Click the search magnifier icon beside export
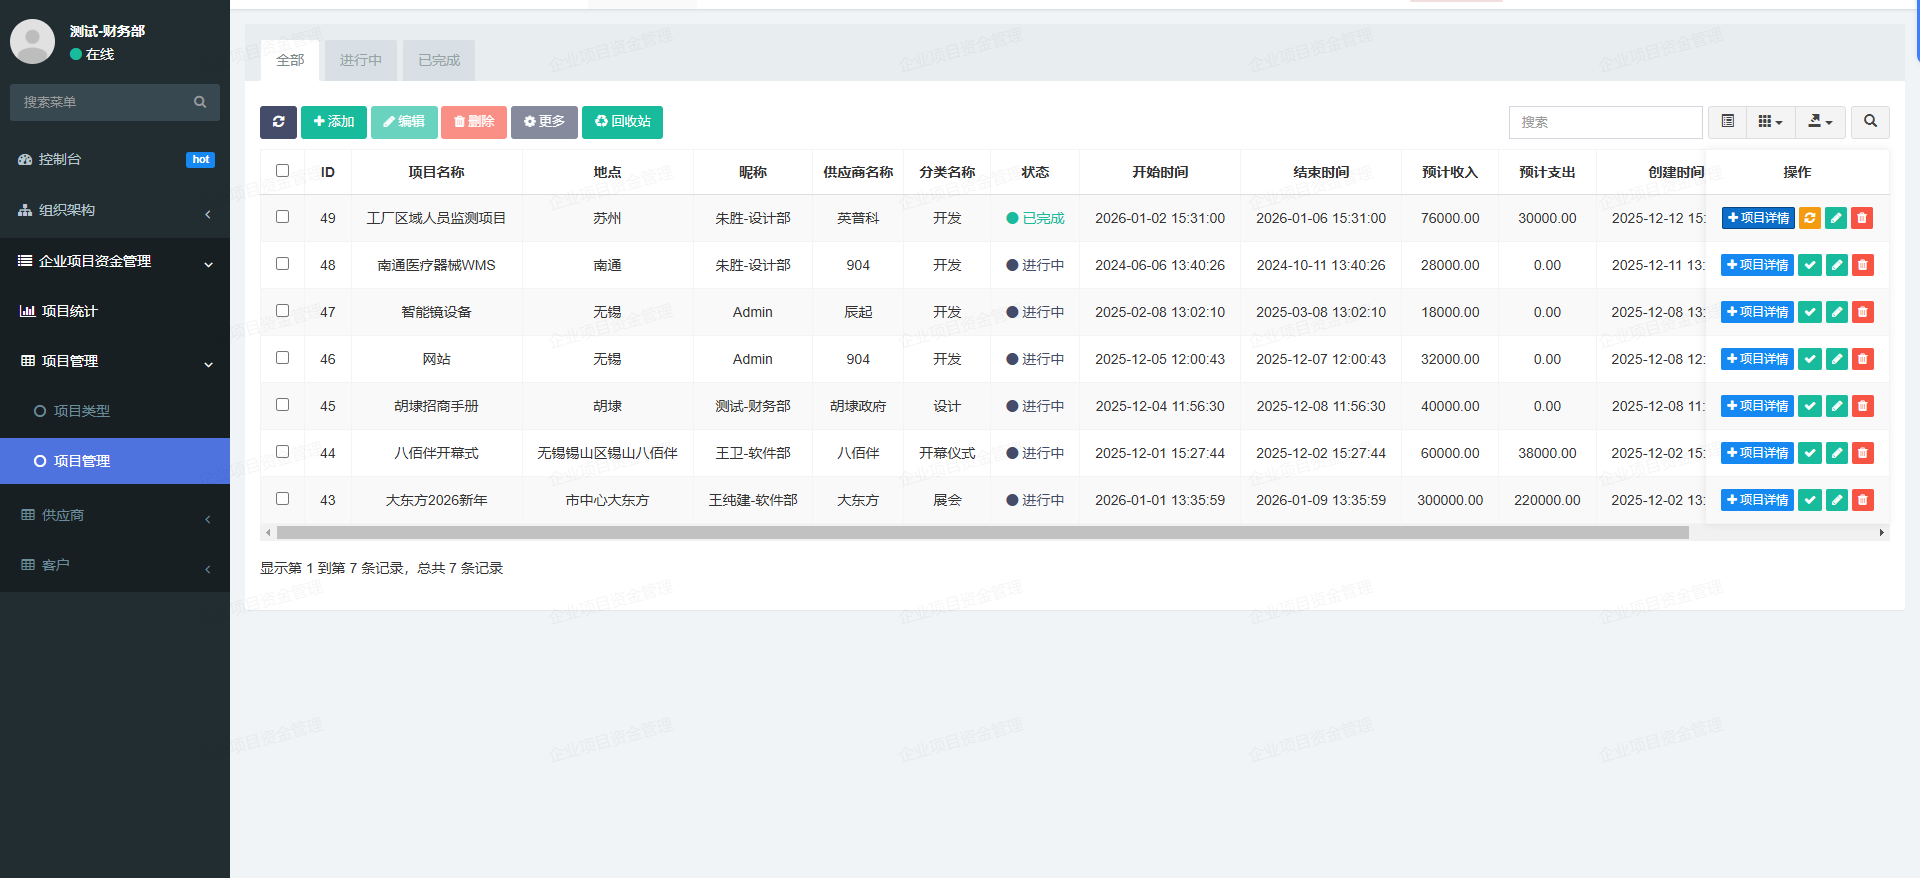Screen dimensions: 1920x878 pyautogui.click(x=1869, y=122)
